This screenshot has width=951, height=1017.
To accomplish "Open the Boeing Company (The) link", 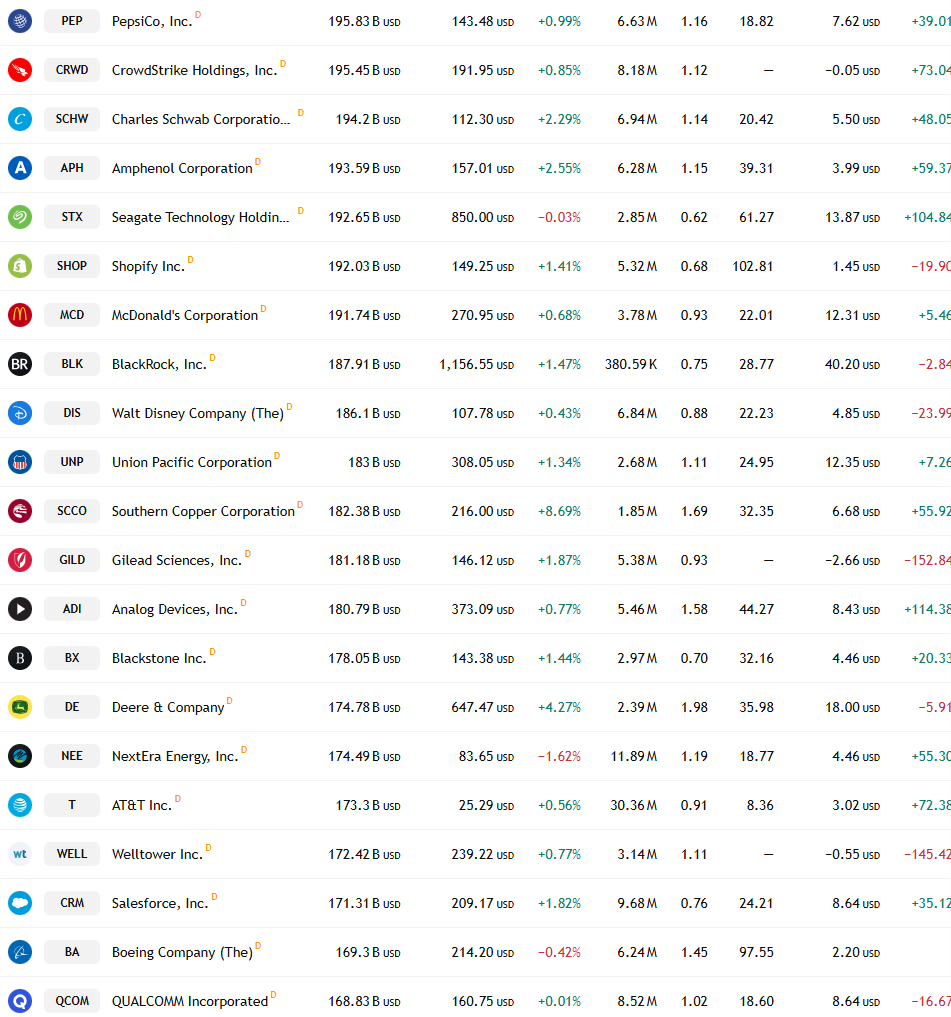I will 182,952.
